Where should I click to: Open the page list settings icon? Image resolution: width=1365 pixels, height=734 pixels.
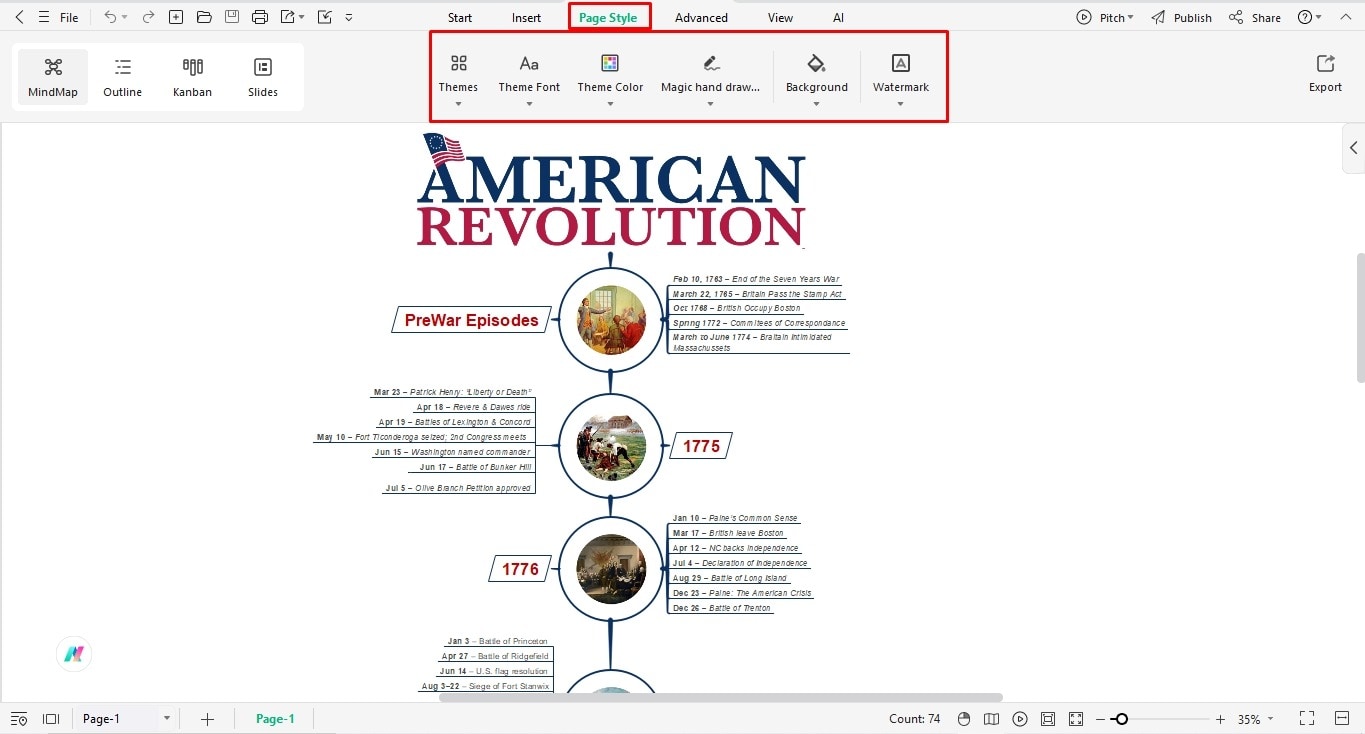click(19, 719)
